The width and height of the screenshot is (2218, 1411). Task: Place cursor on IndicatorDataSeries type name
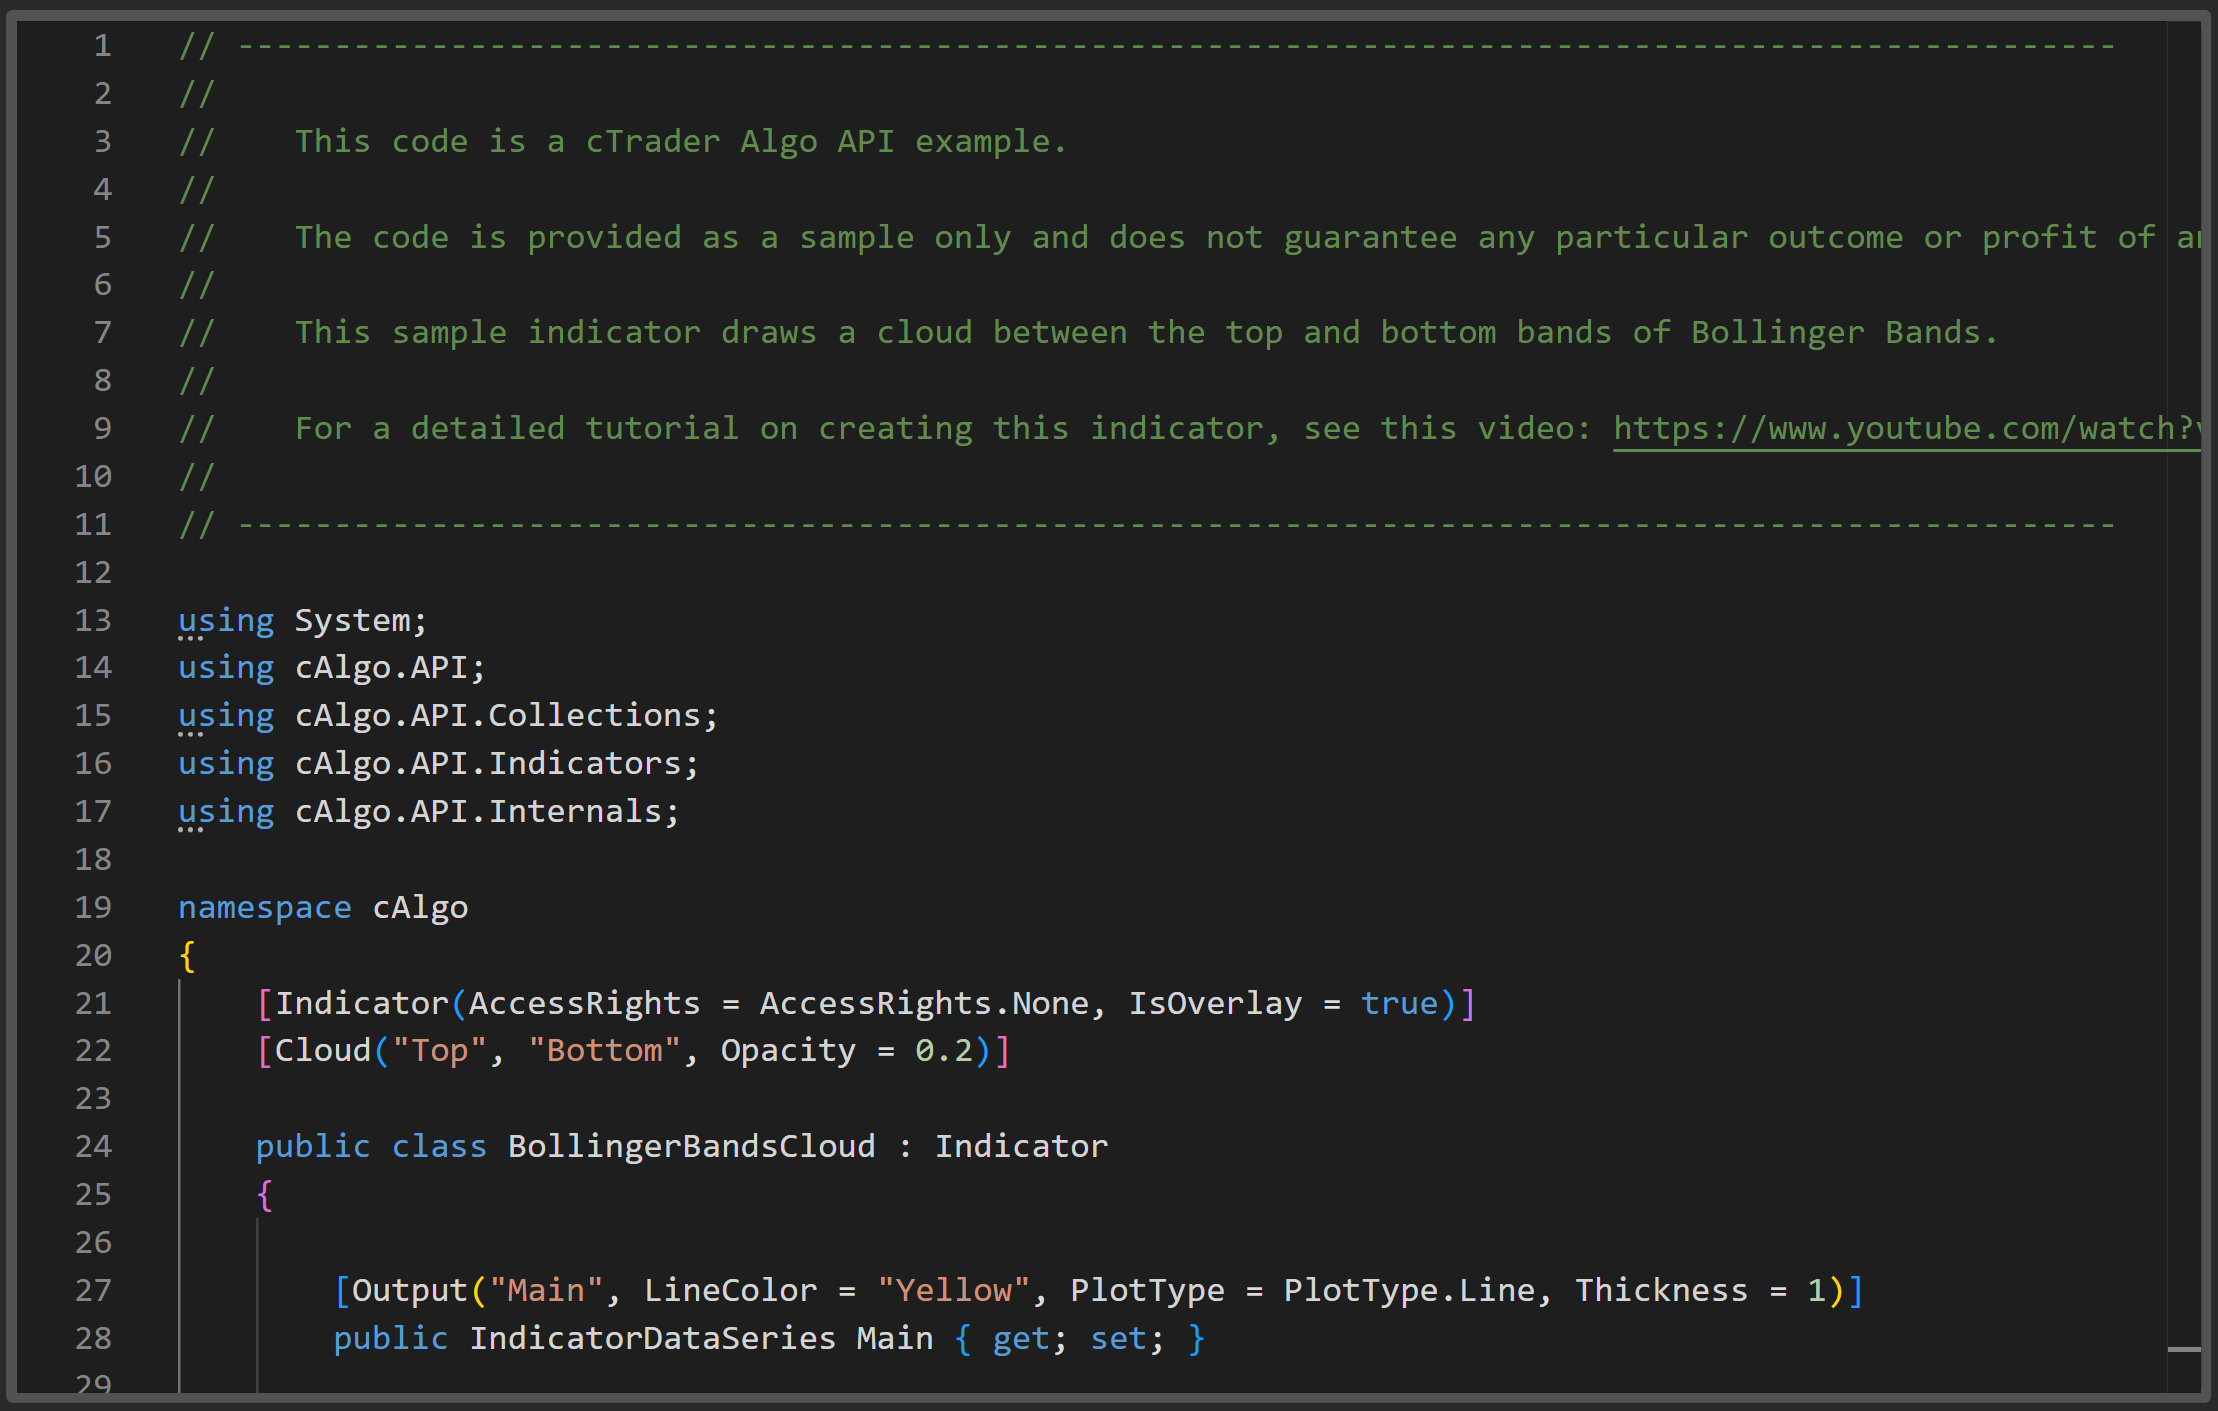click(x=652, y=1338)
